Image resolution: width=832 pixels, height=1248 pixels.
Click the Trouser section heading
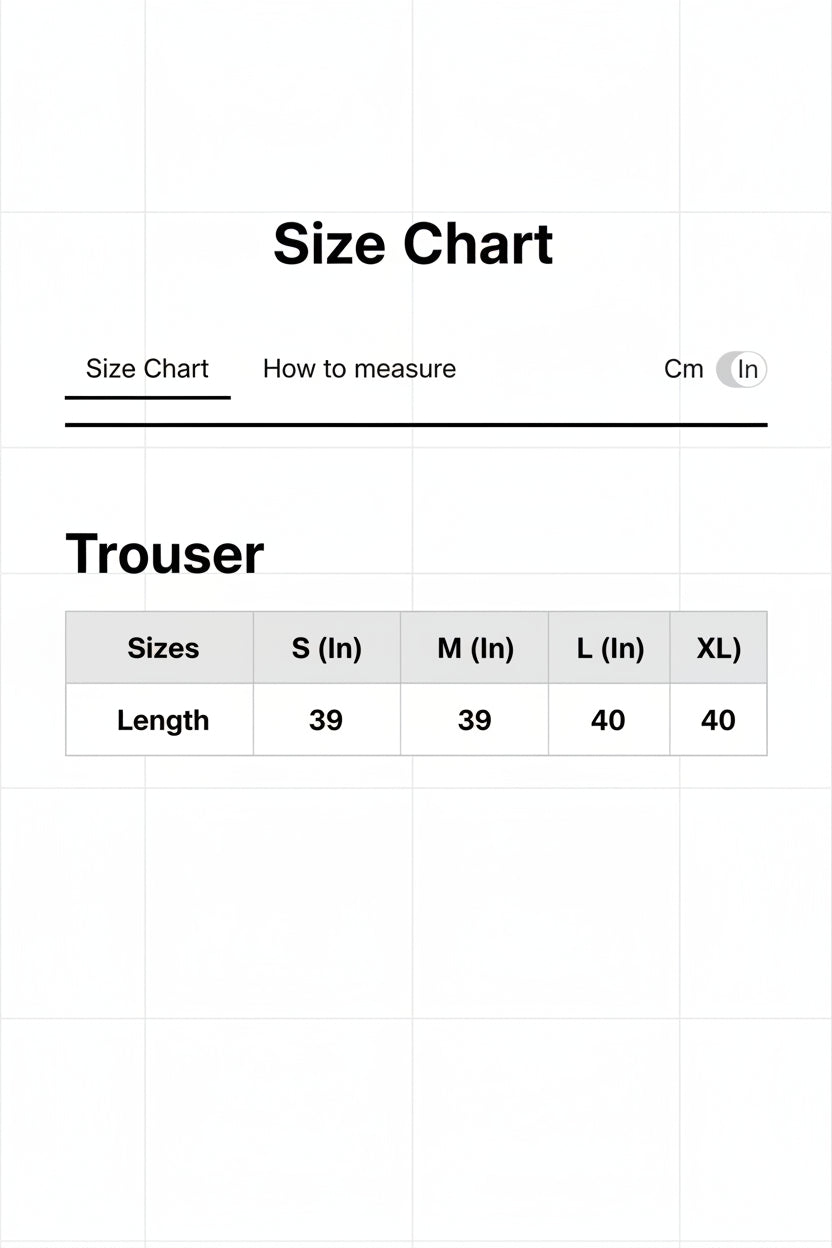click(x=165, y=553)
